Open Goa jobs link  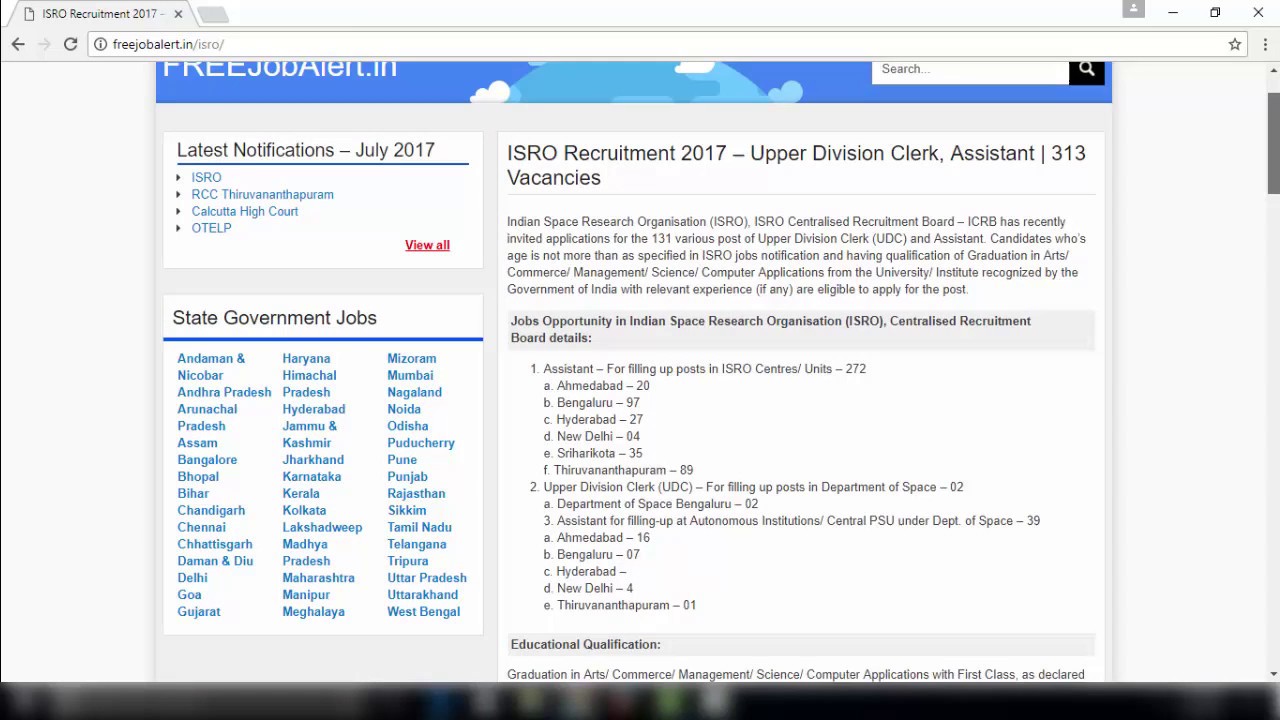(x=189, y=595)
